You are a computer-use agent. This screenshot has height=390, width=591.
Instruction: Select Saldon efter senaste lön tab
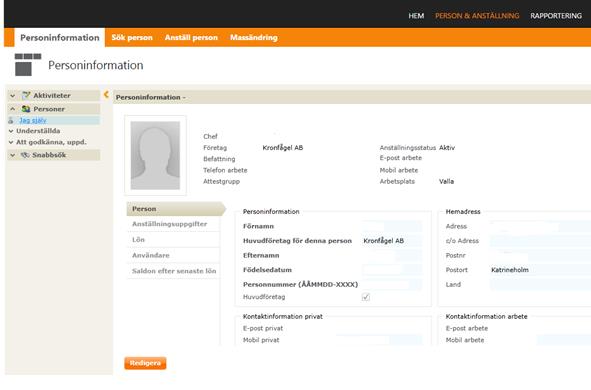pos(173,271)
